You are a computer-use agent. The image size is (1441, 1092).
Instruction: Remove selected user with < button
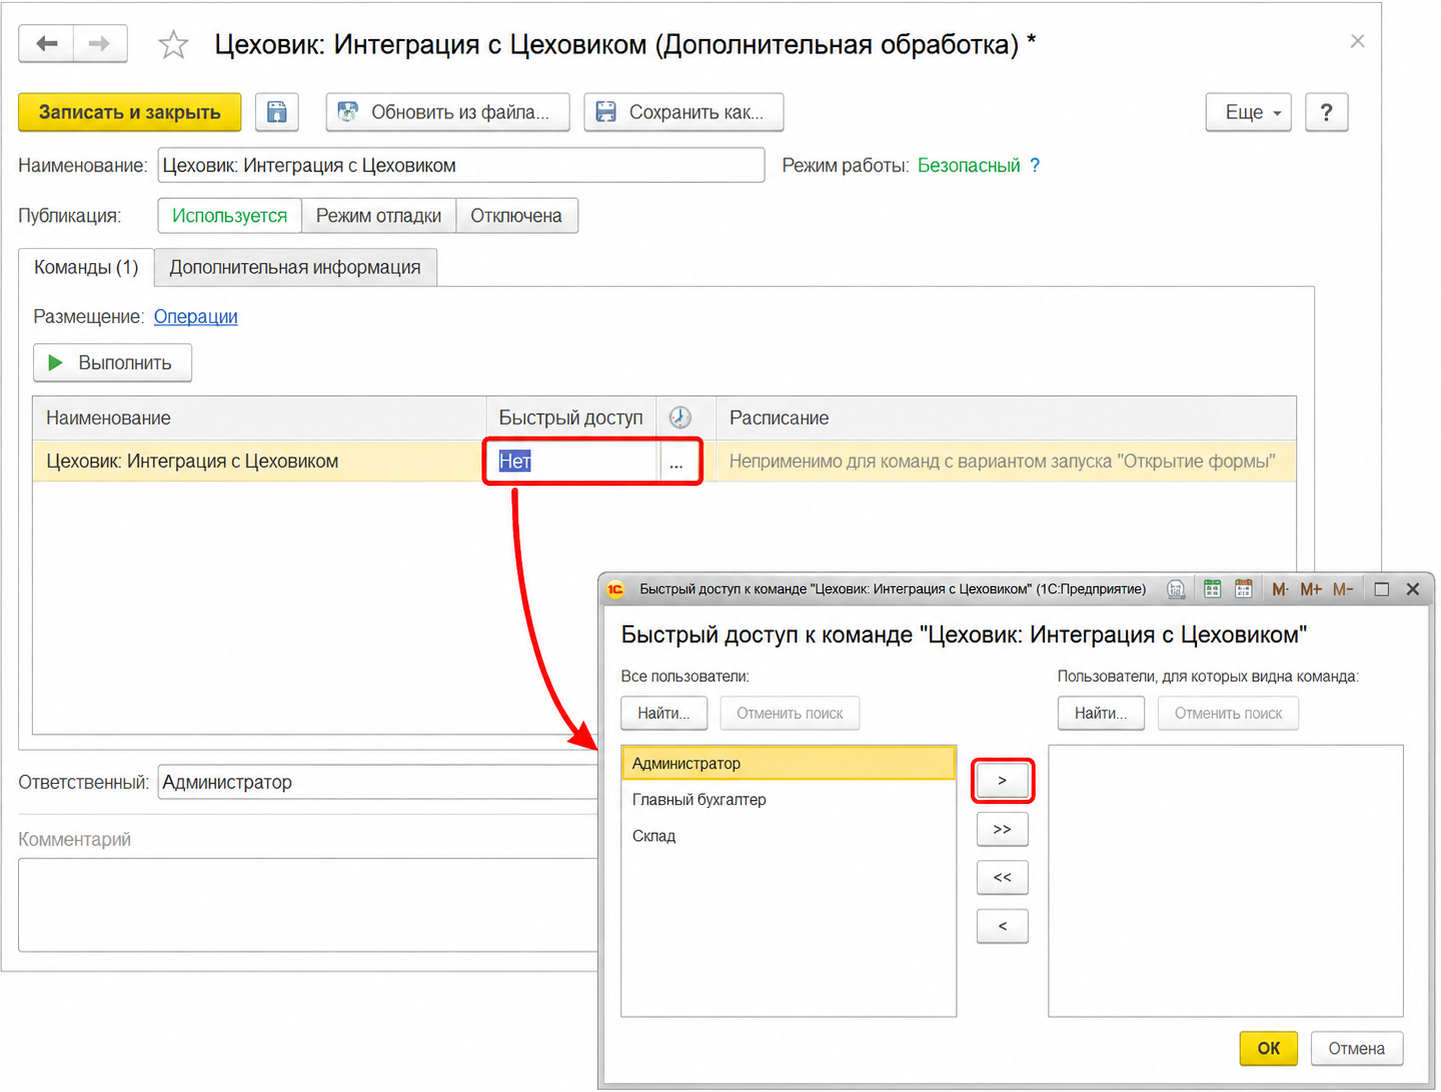[x=1002, y=926]
